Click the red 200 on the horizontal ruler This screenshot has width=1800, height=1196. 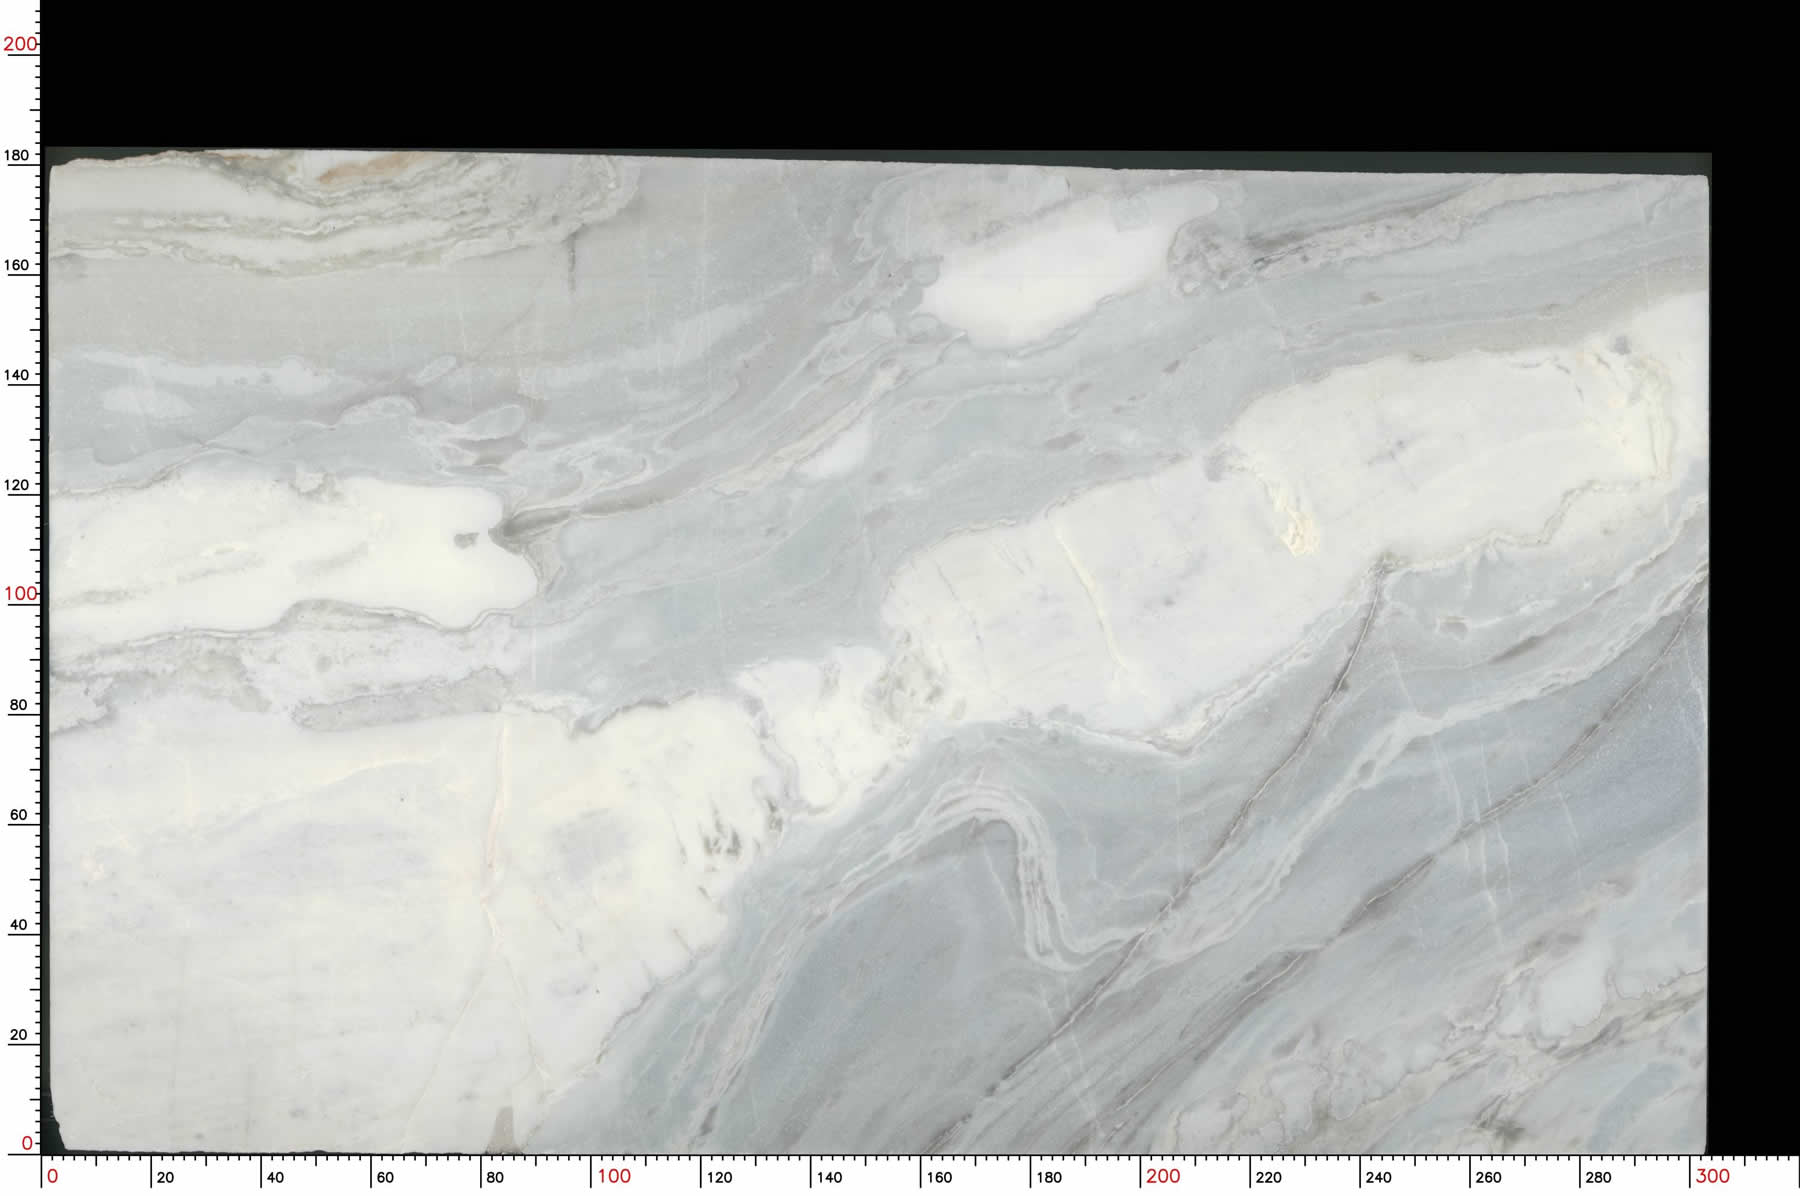pyautogui.click(x=1162, y=1177)
